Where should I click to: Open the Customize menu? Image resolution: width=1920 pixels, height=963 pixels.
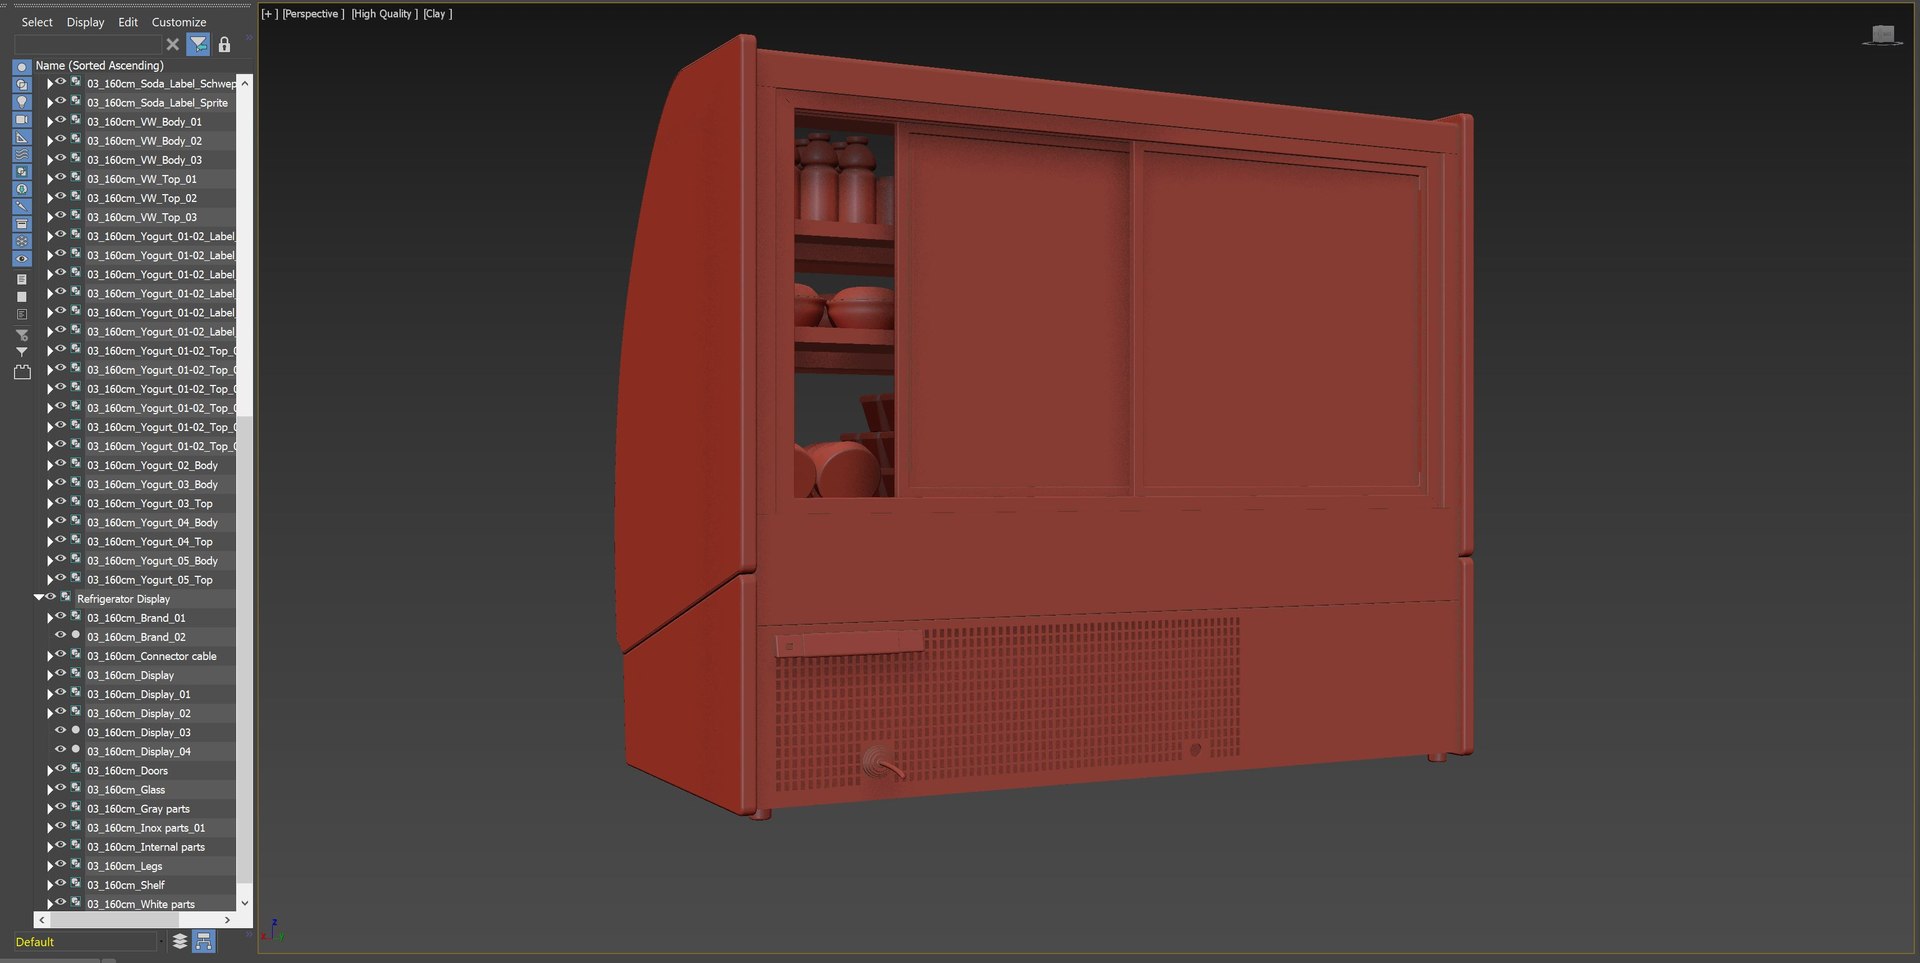pos(179,22)
